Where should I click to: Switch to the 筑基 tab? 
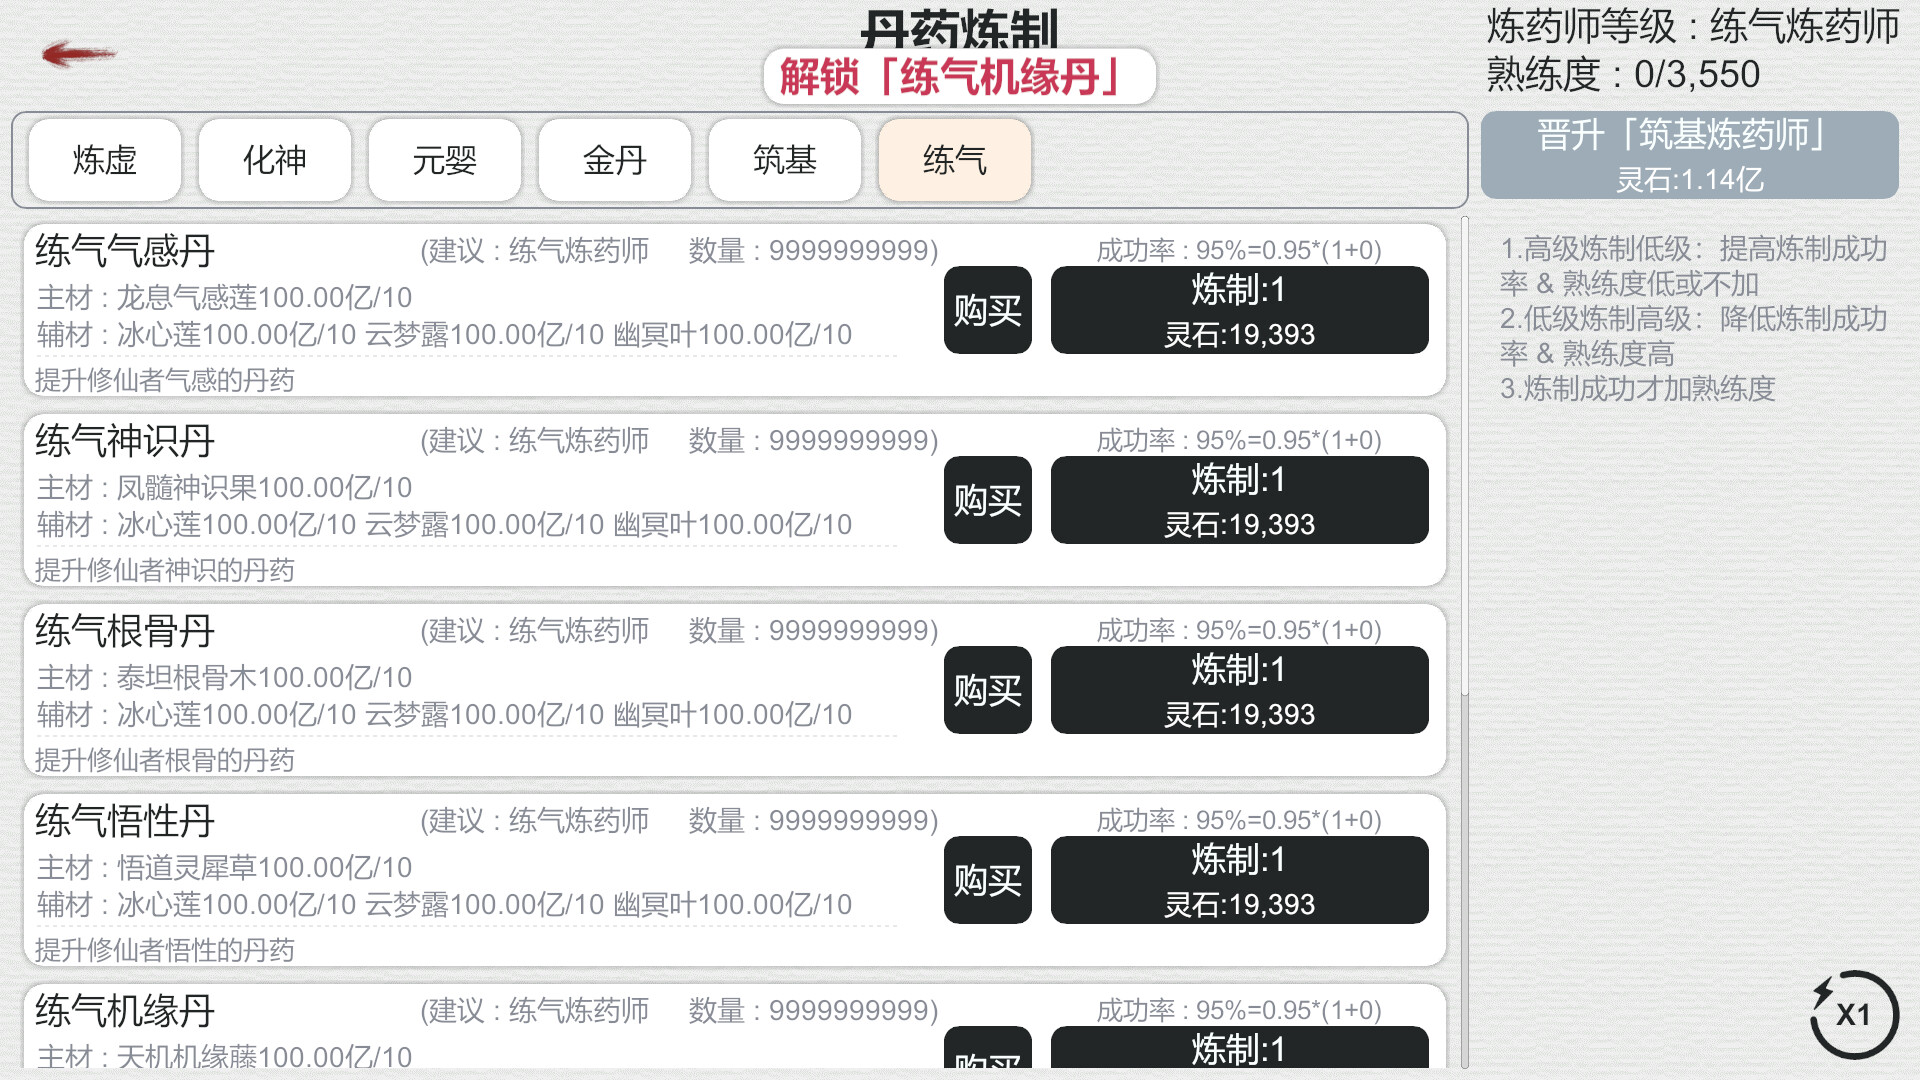click(x=783, y=160)
